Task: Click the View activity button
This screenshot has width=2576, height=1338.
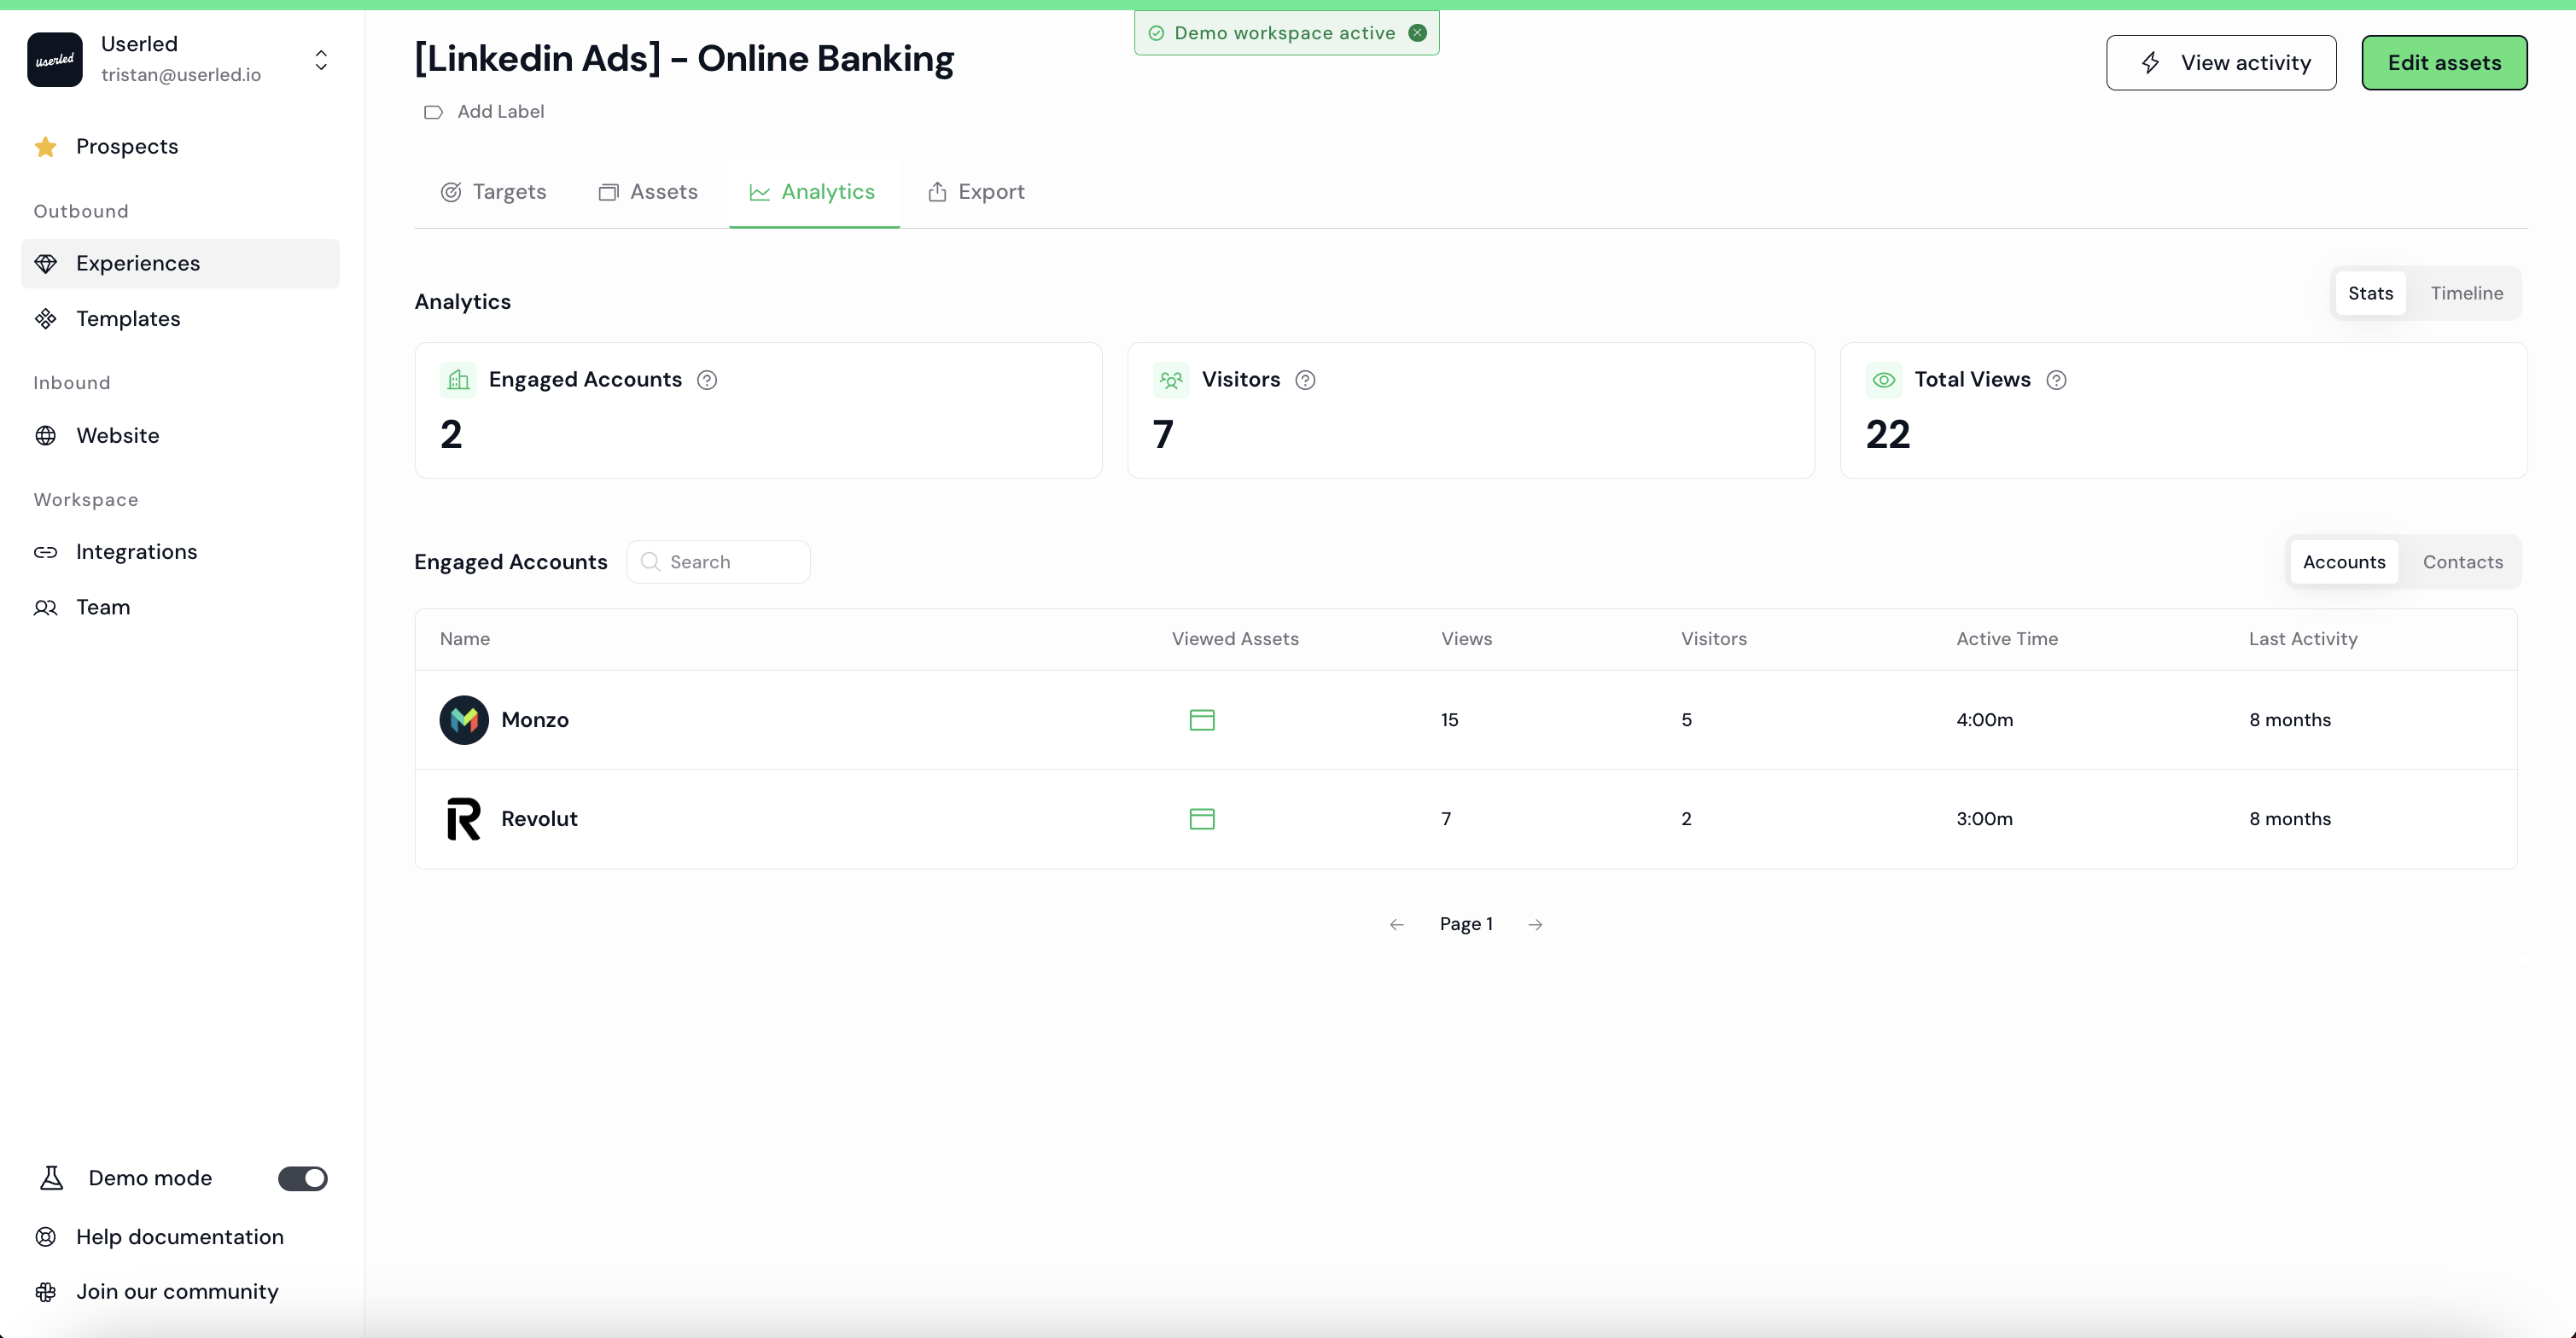Action: [2220, 63]
